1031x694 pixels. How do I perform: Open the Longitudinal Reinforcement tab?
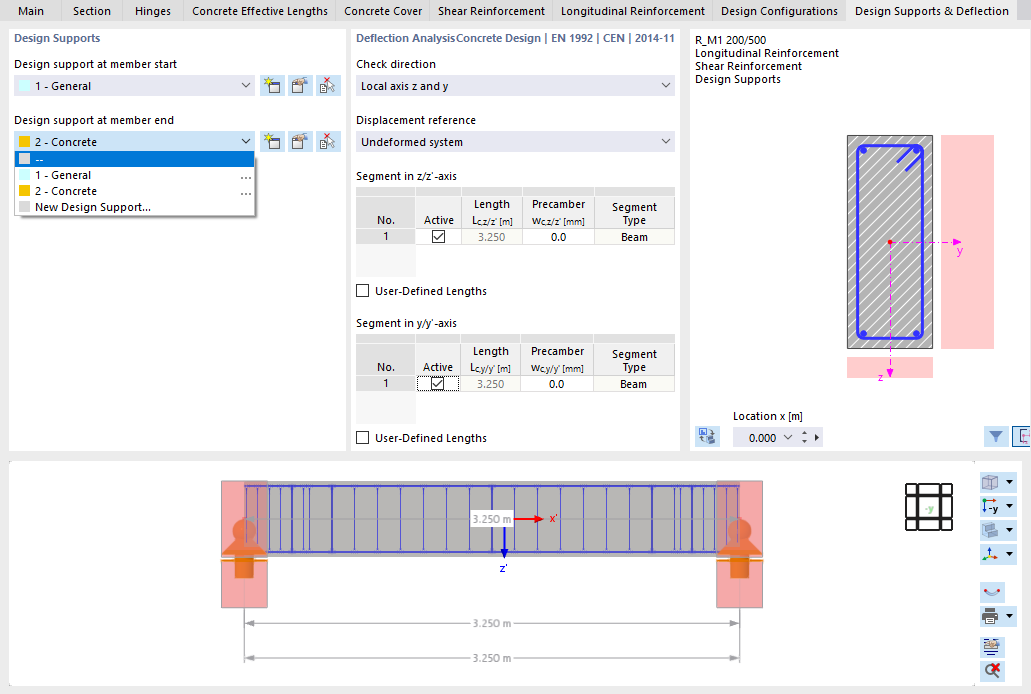(633, 11)
